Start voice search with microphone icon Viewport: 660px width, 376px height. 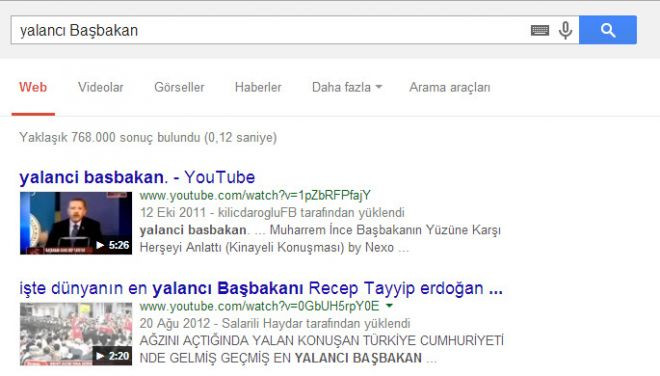[x=565, y=30]
